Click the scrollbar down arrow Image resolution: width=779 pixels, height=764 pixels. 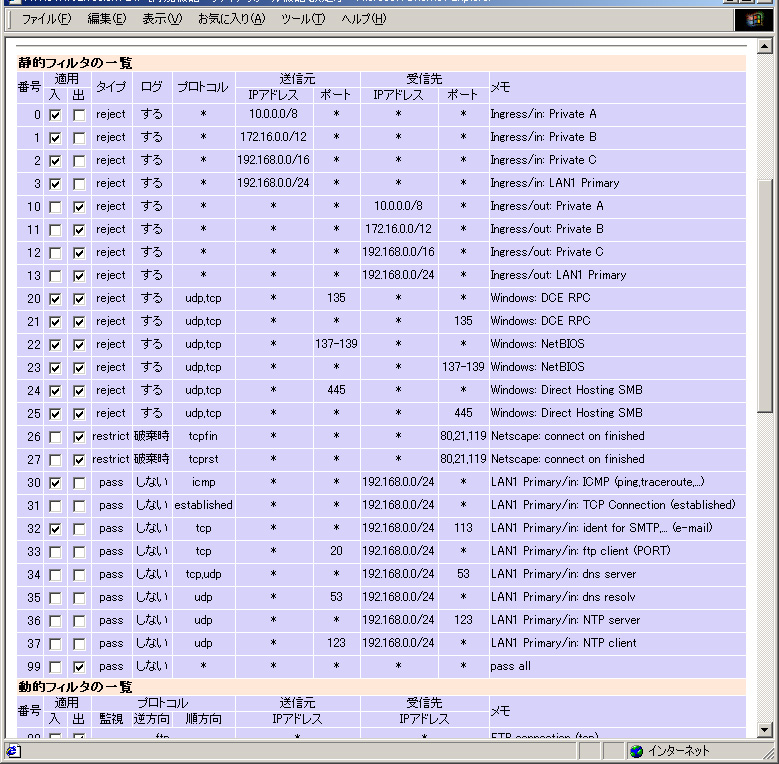tap(765, 729)
